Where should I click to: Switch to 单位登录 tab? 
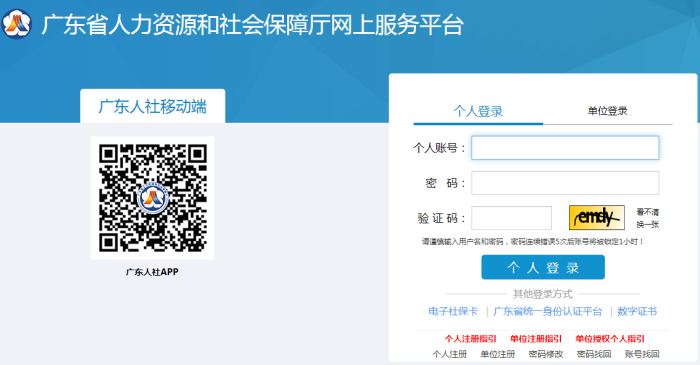pos(608,111)
